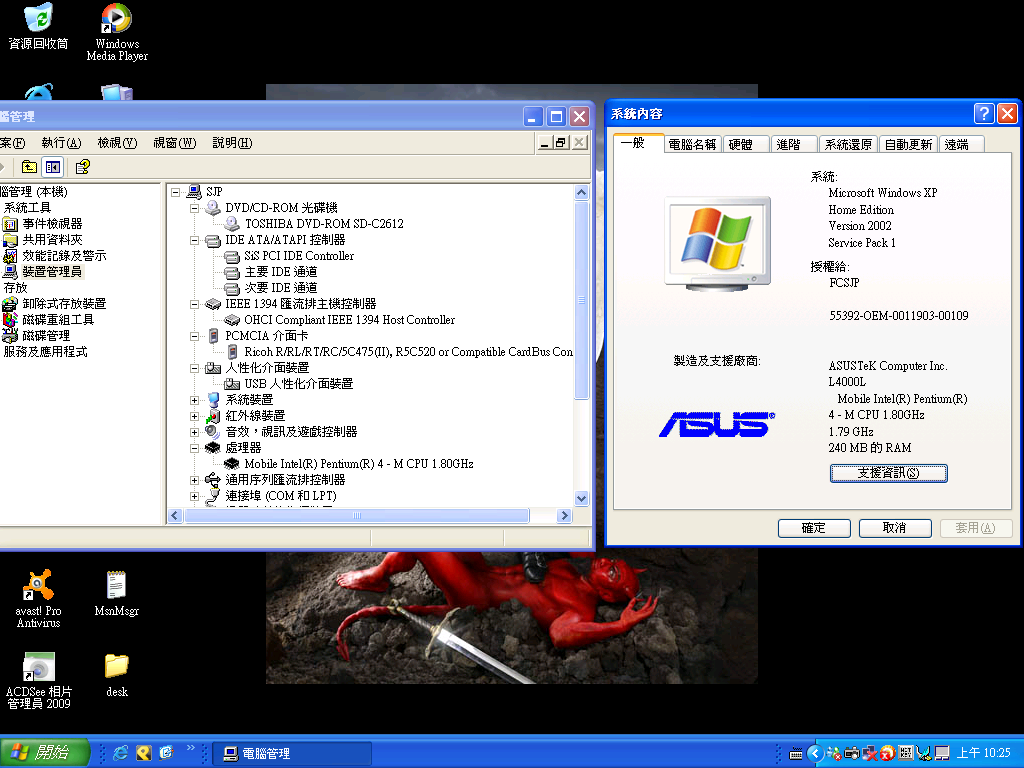The image size is (1024, 768).
Task: Open the 資源回收筒 recycle bin desktop icon
Action: (x=39, y=27)
